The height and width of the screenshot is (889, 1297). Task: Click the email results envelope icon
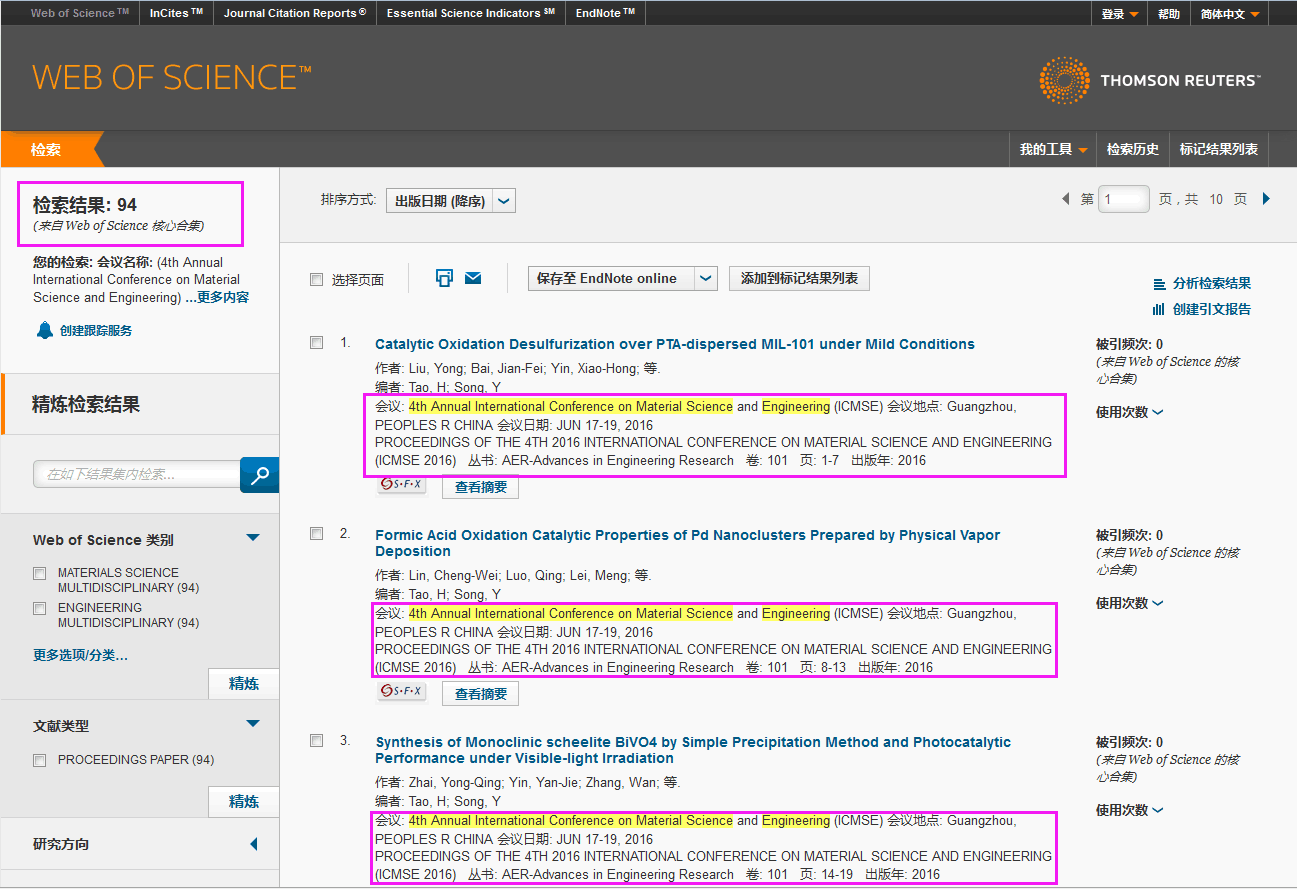pyautogui.click(x=473, y=278)
